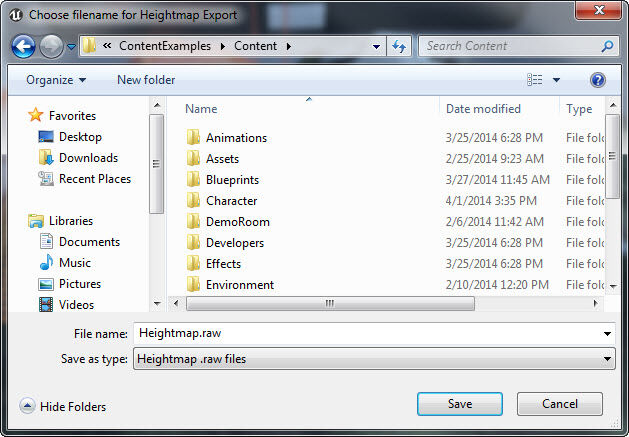Sort by the Date modified column header

coord(483,109)
